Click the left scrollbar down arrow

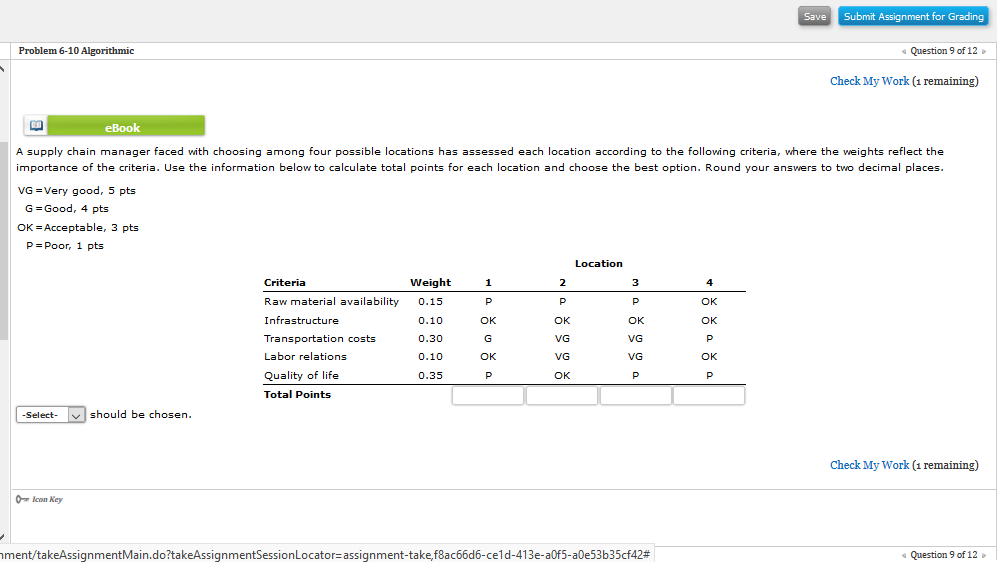[x=3, y=537]
